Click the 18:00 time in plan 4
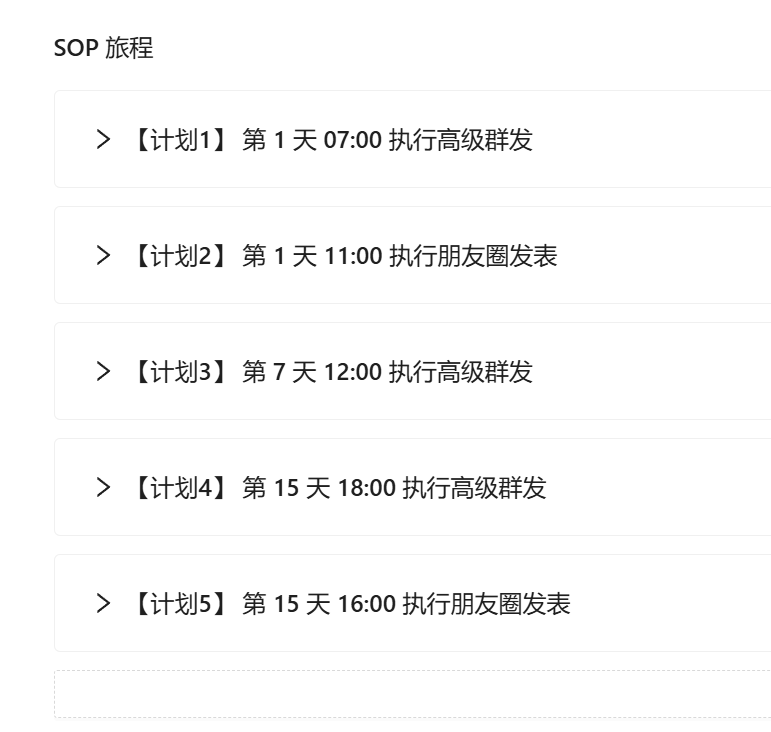The height and width of the screenshot is (732, 771). pyautogui.click(x=366, y=488)
